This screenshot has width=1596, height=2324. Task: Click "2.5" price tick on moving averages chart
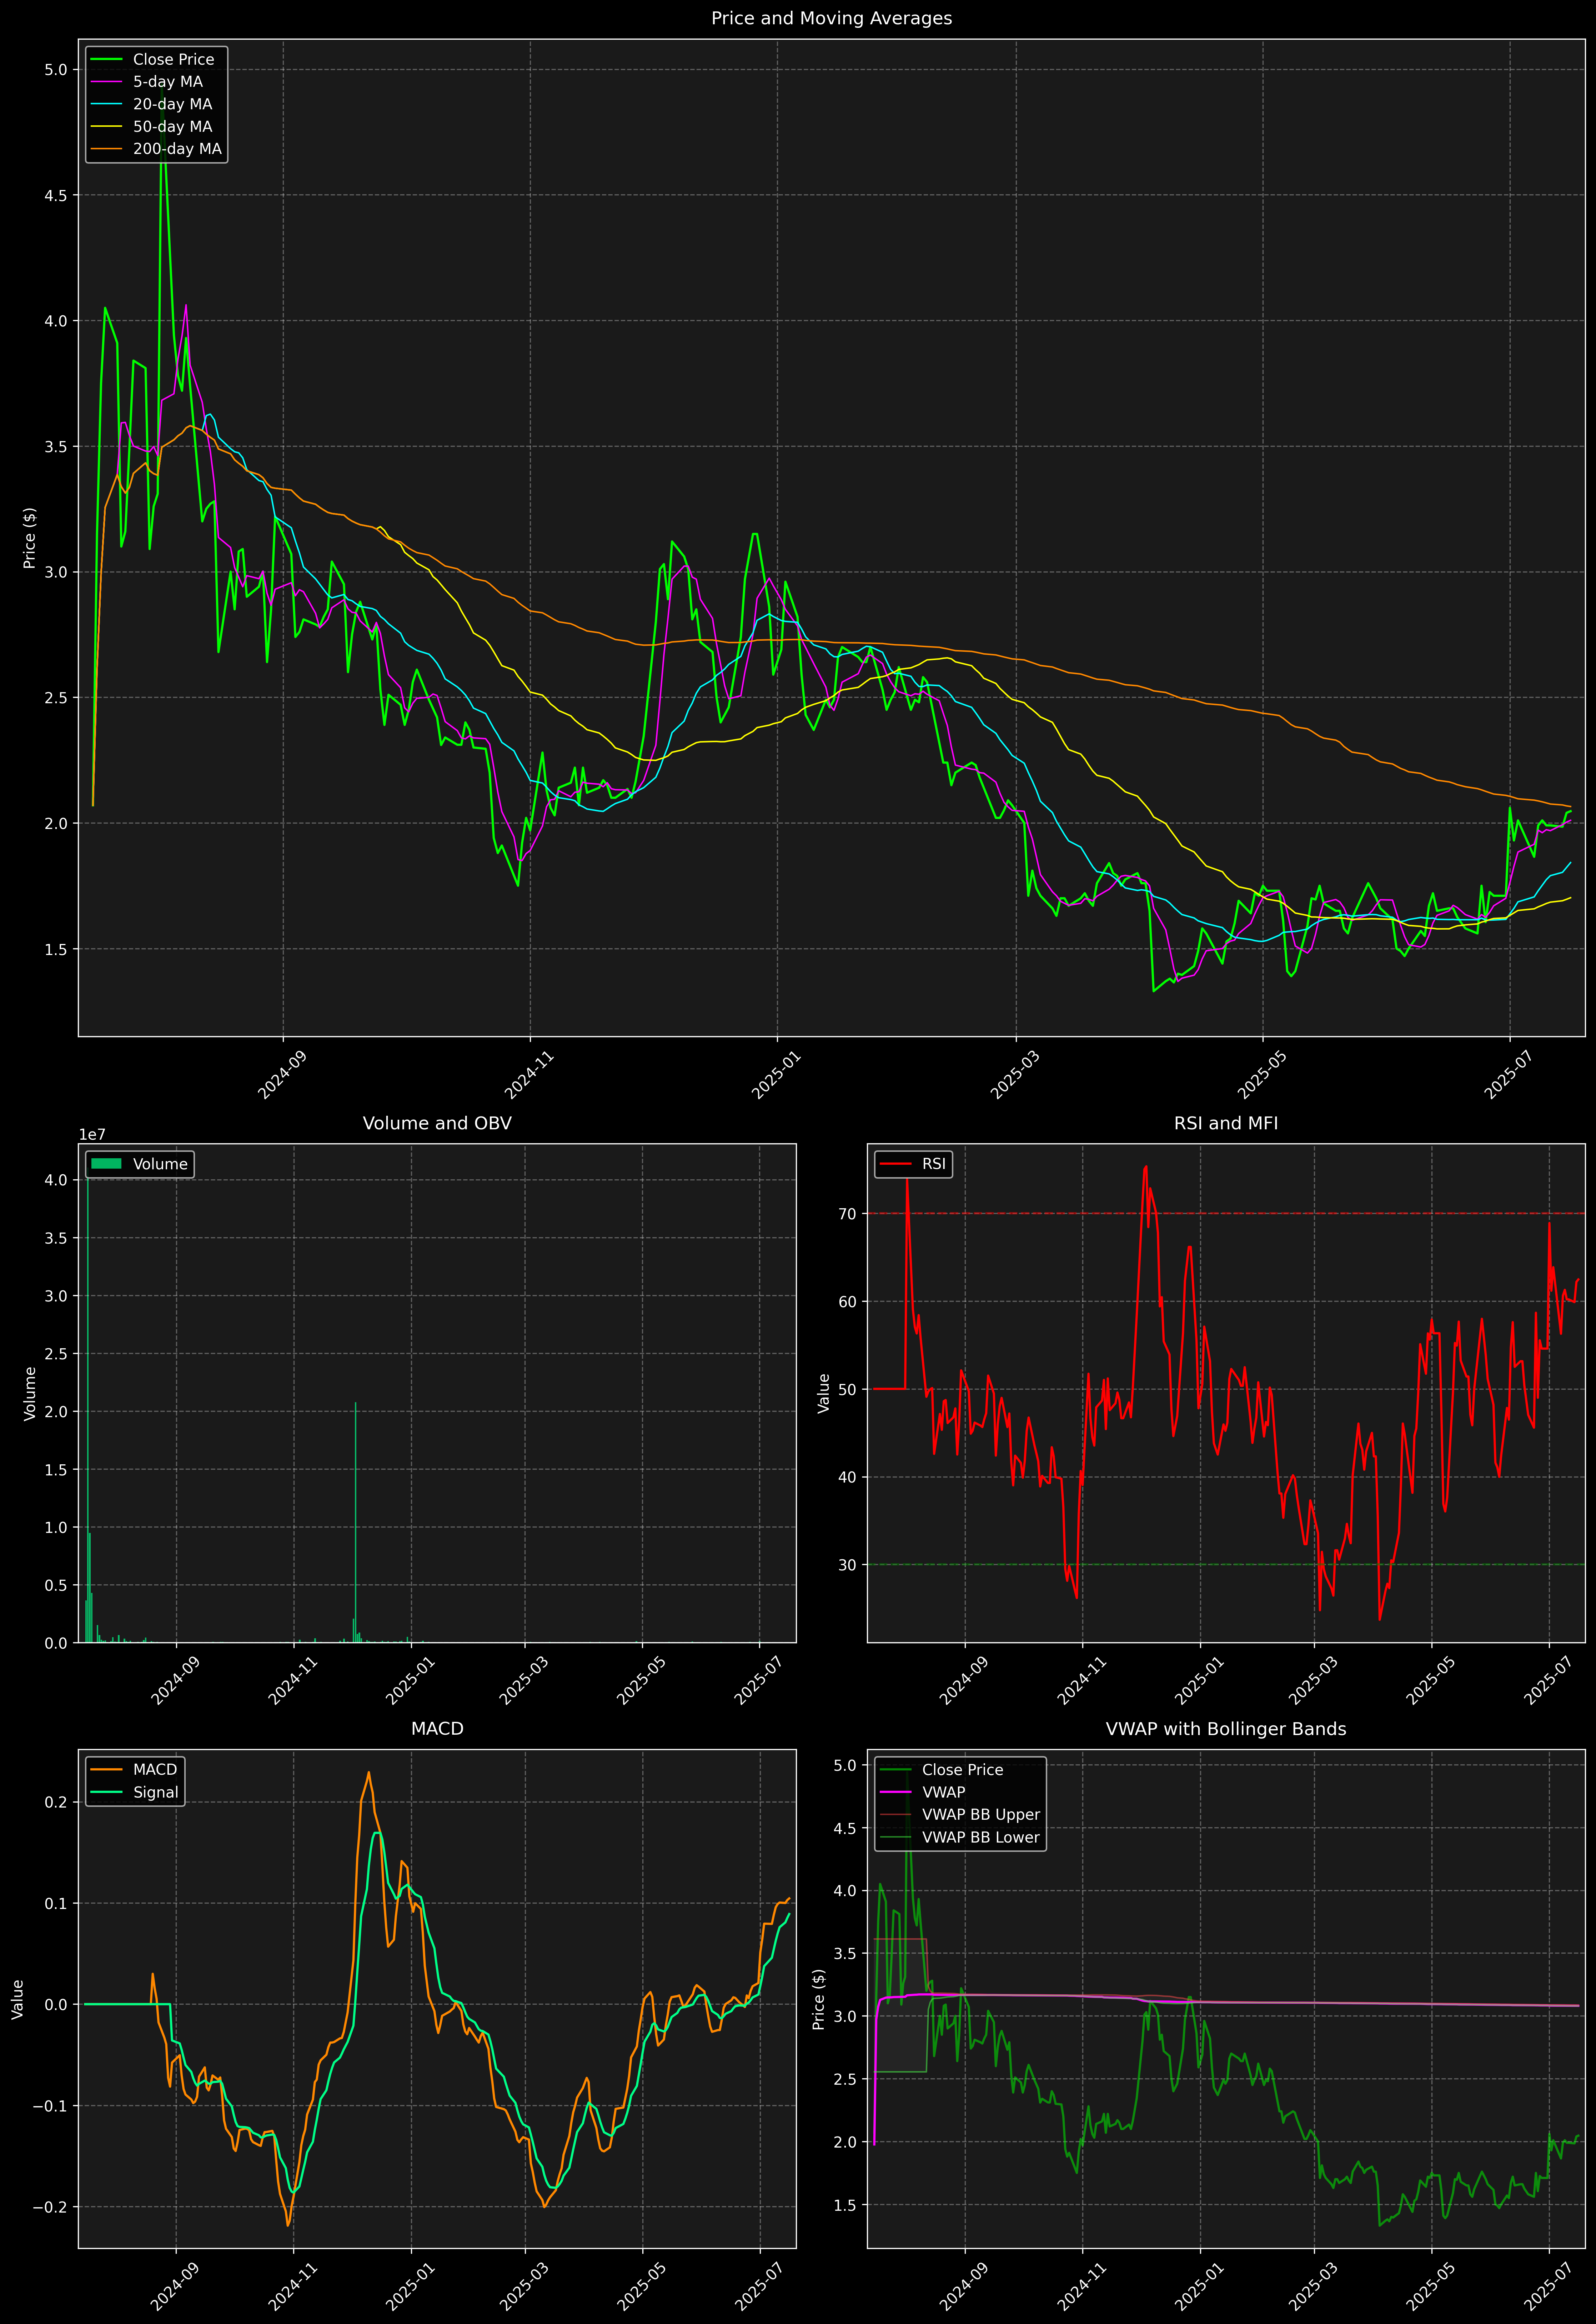coord(56,698)
